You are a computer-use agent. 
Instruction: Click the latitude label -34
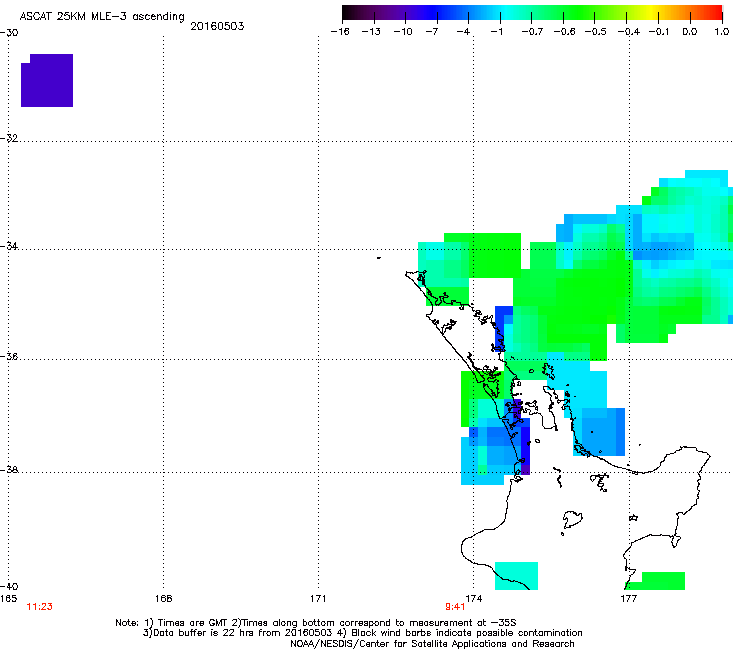coord(9,246)
